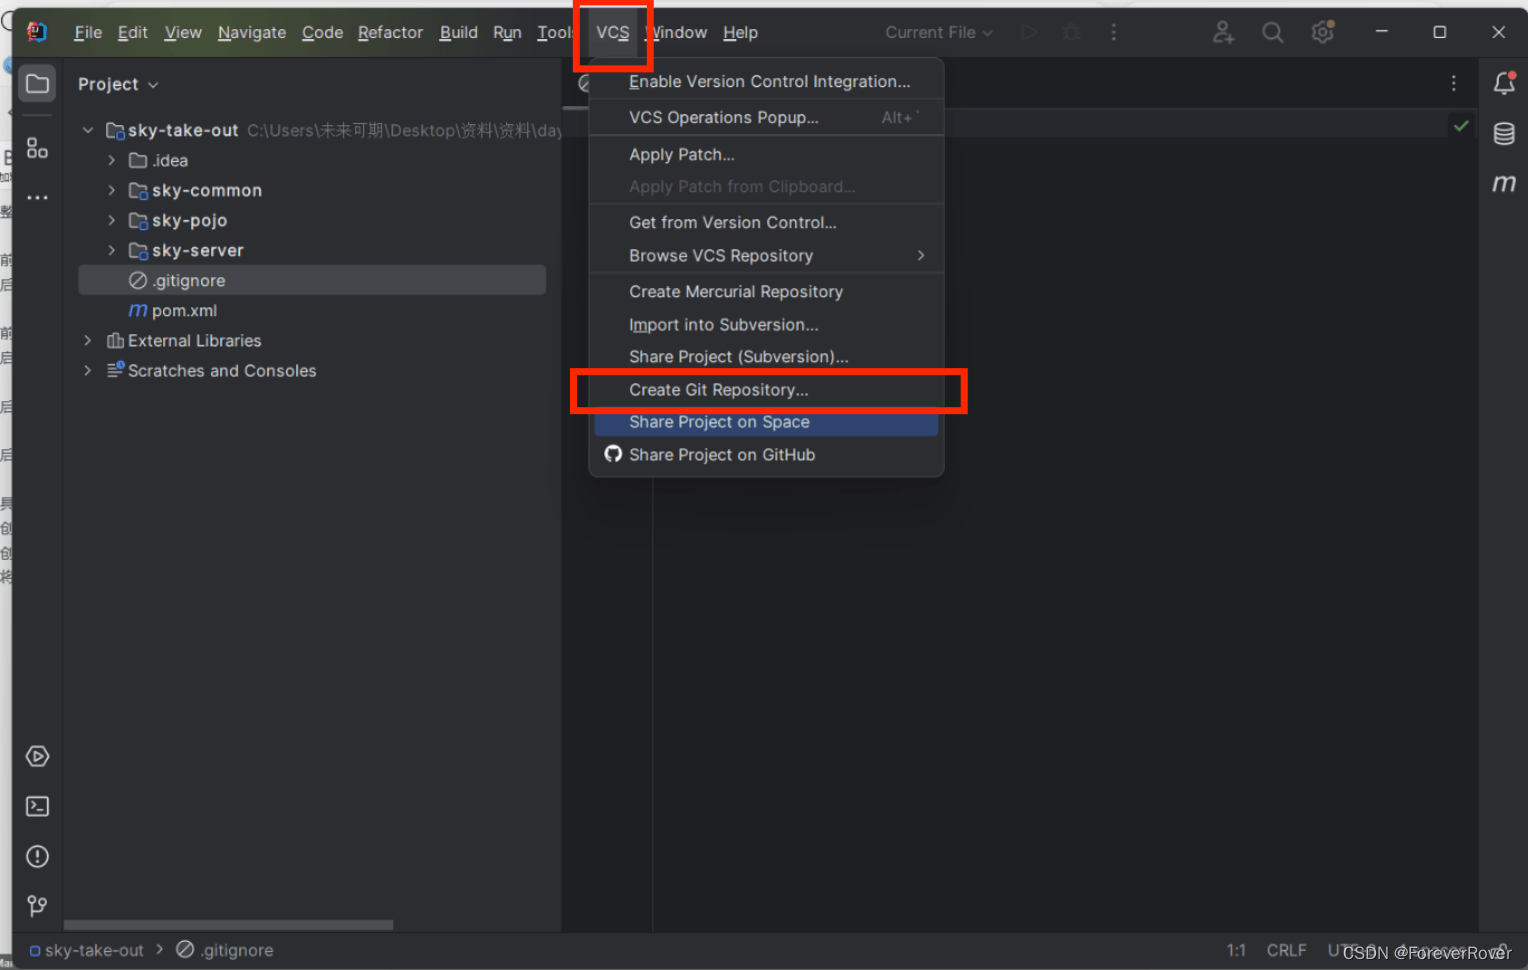Open the Terminal tool window
Screen dimensions: 1528x970
[x=37, y=806]
